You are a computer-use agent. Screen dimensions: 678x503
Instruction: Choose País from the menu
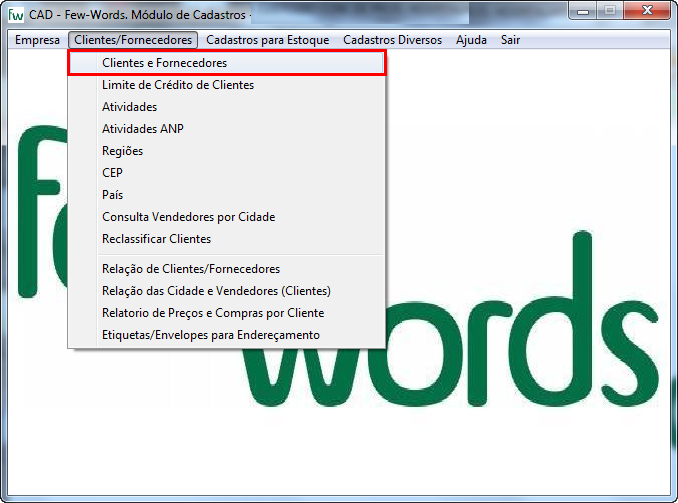tap(227, 195)
